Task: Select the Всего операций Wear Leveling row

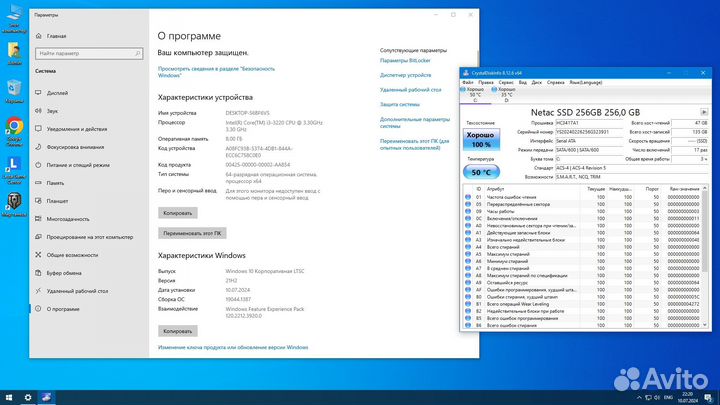Action: pos(582,304)
